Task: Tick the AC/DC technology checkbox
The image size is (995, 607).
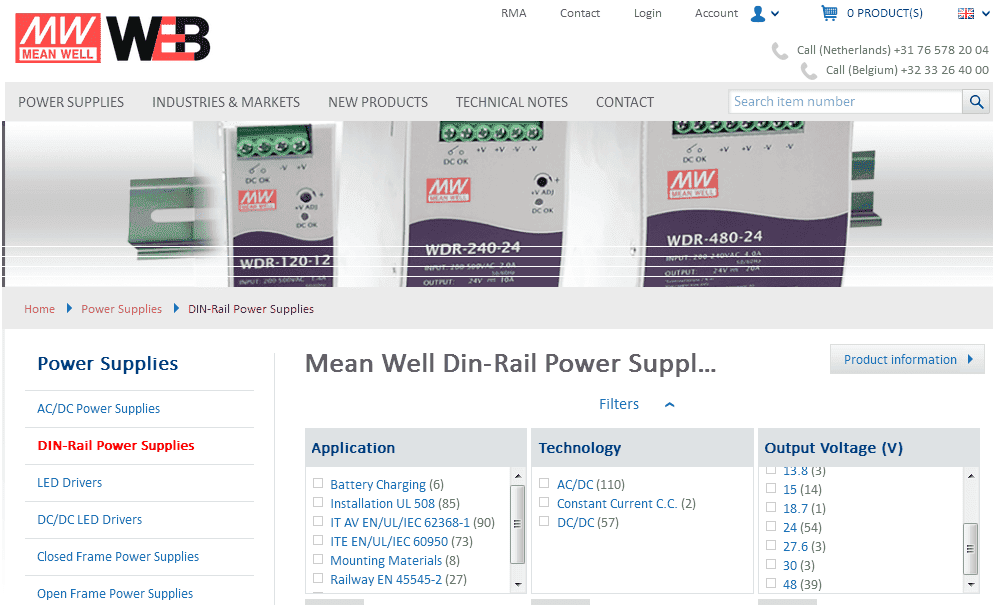Action: tap(544, 483)
